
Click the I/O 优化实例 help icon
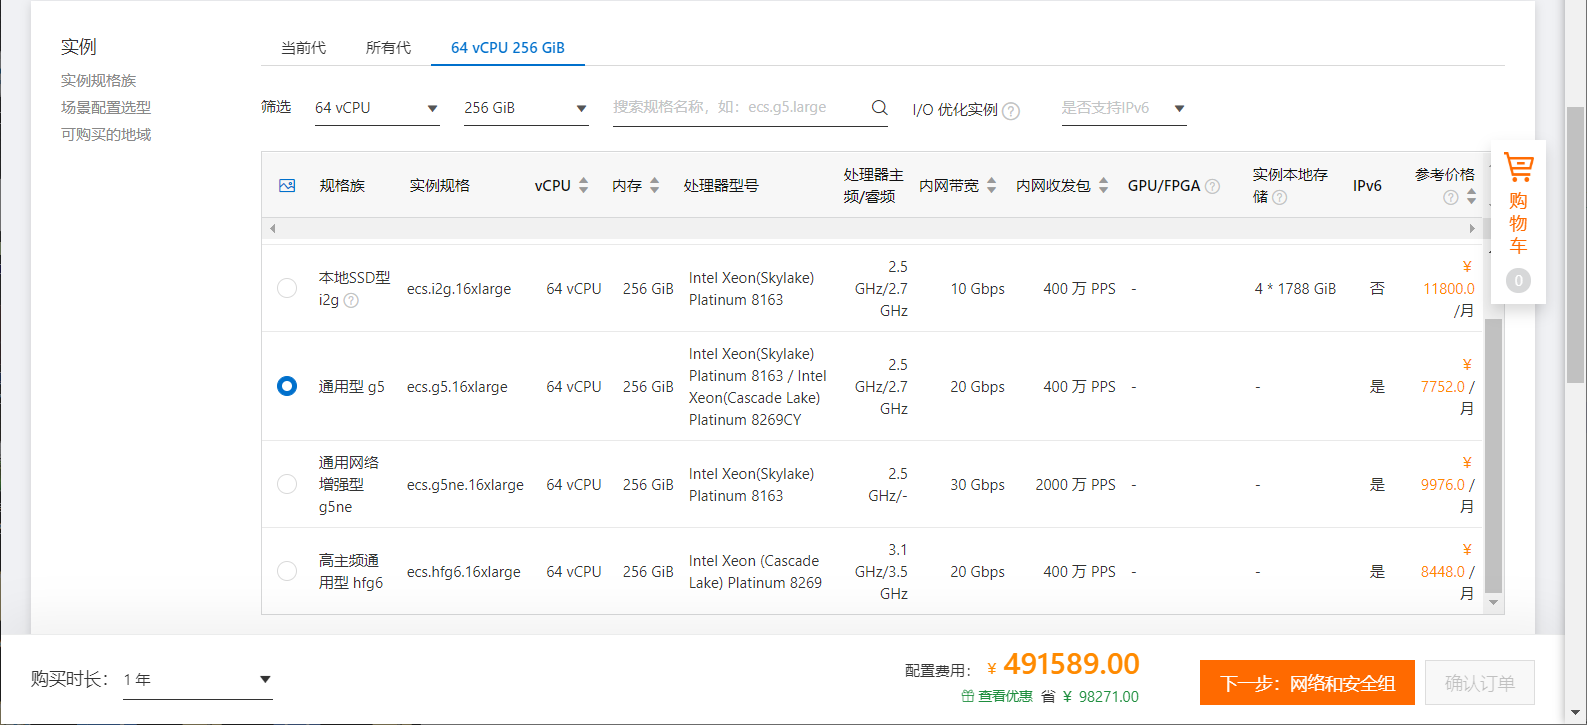[1011, 111]
